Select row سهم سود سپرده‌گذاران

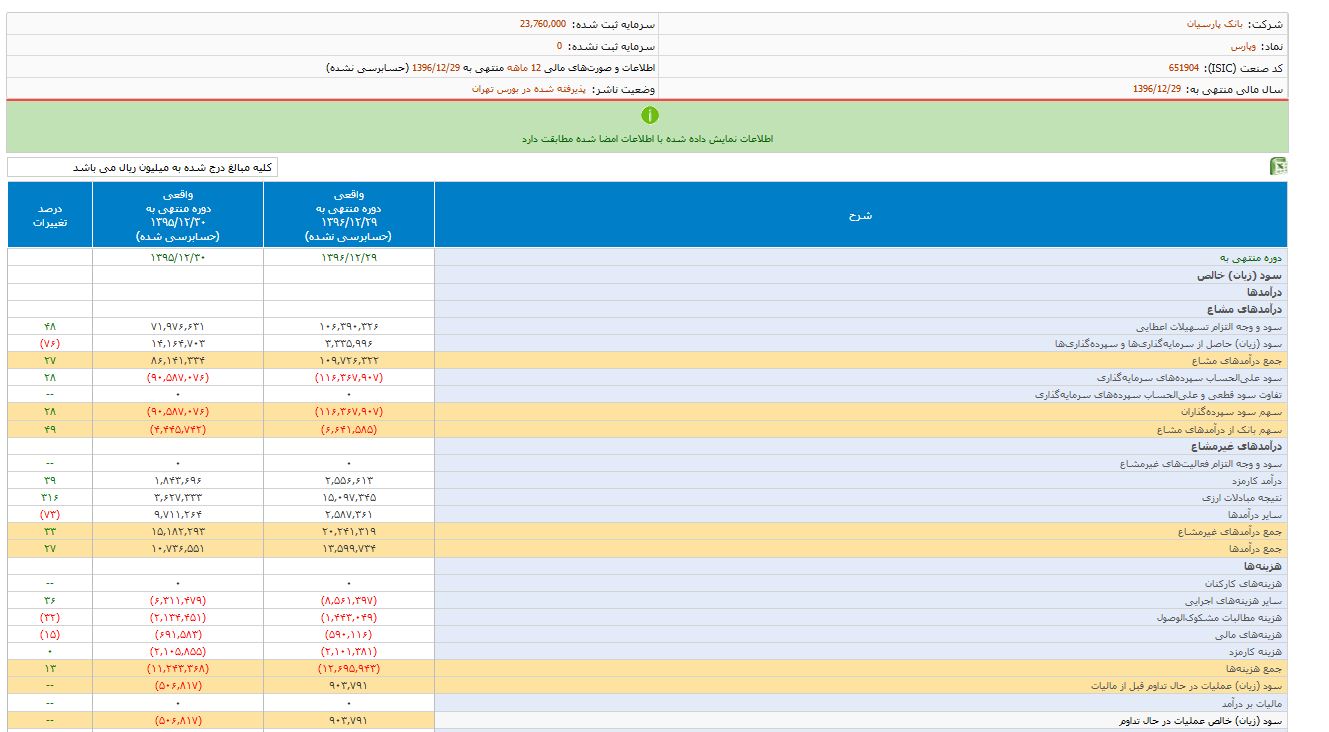point(647,412)
